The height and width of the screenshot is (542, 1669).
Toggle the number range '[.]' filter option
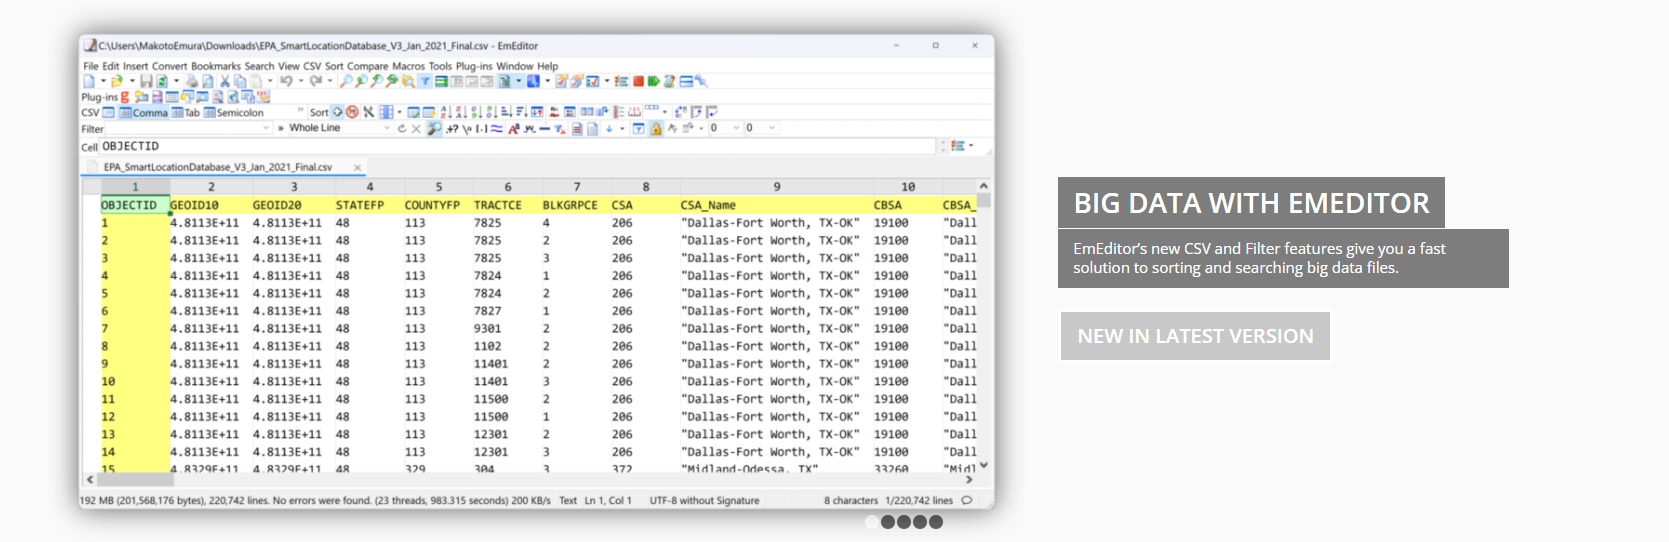click(482, 128)
